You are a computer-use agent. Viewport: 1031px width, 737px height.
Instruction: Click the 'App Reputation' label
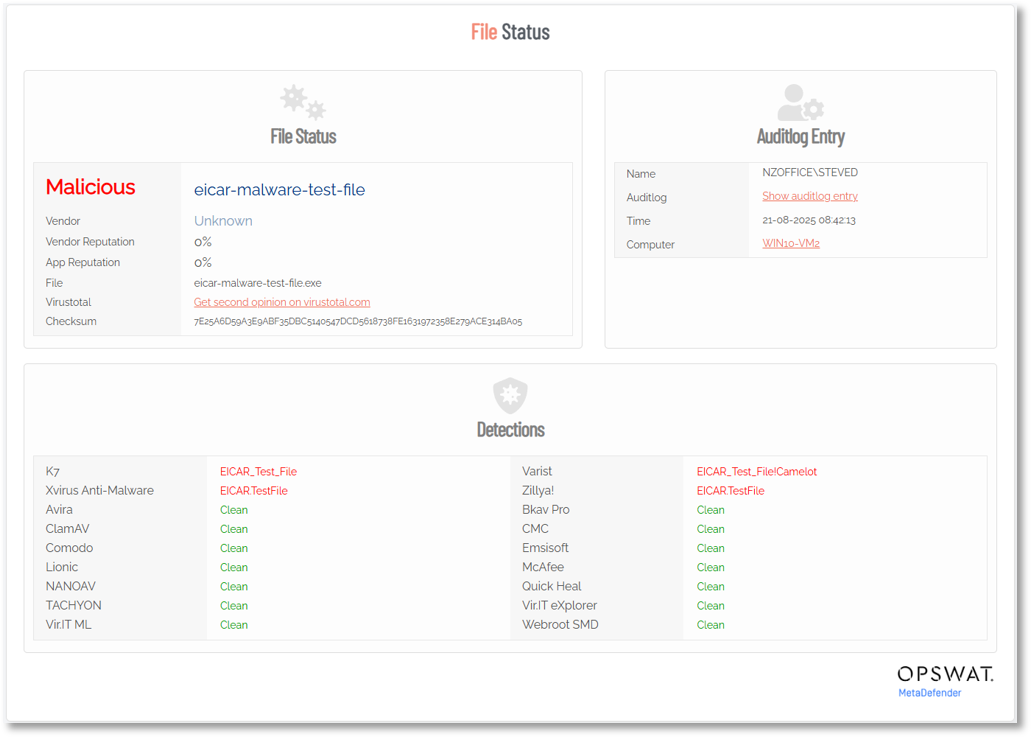[x=83, y=262]
